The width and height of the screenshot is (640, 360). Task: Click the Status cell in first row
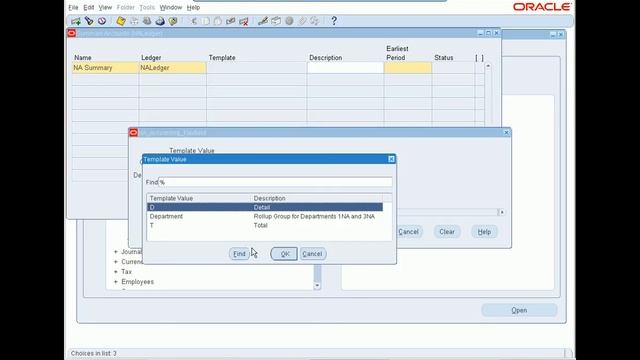pos(453,68)
